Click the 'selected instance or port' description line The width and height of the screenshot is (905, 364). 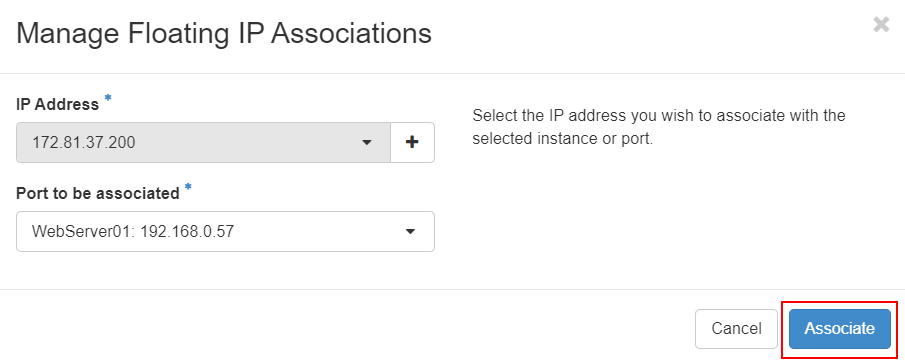pos(562,139)
